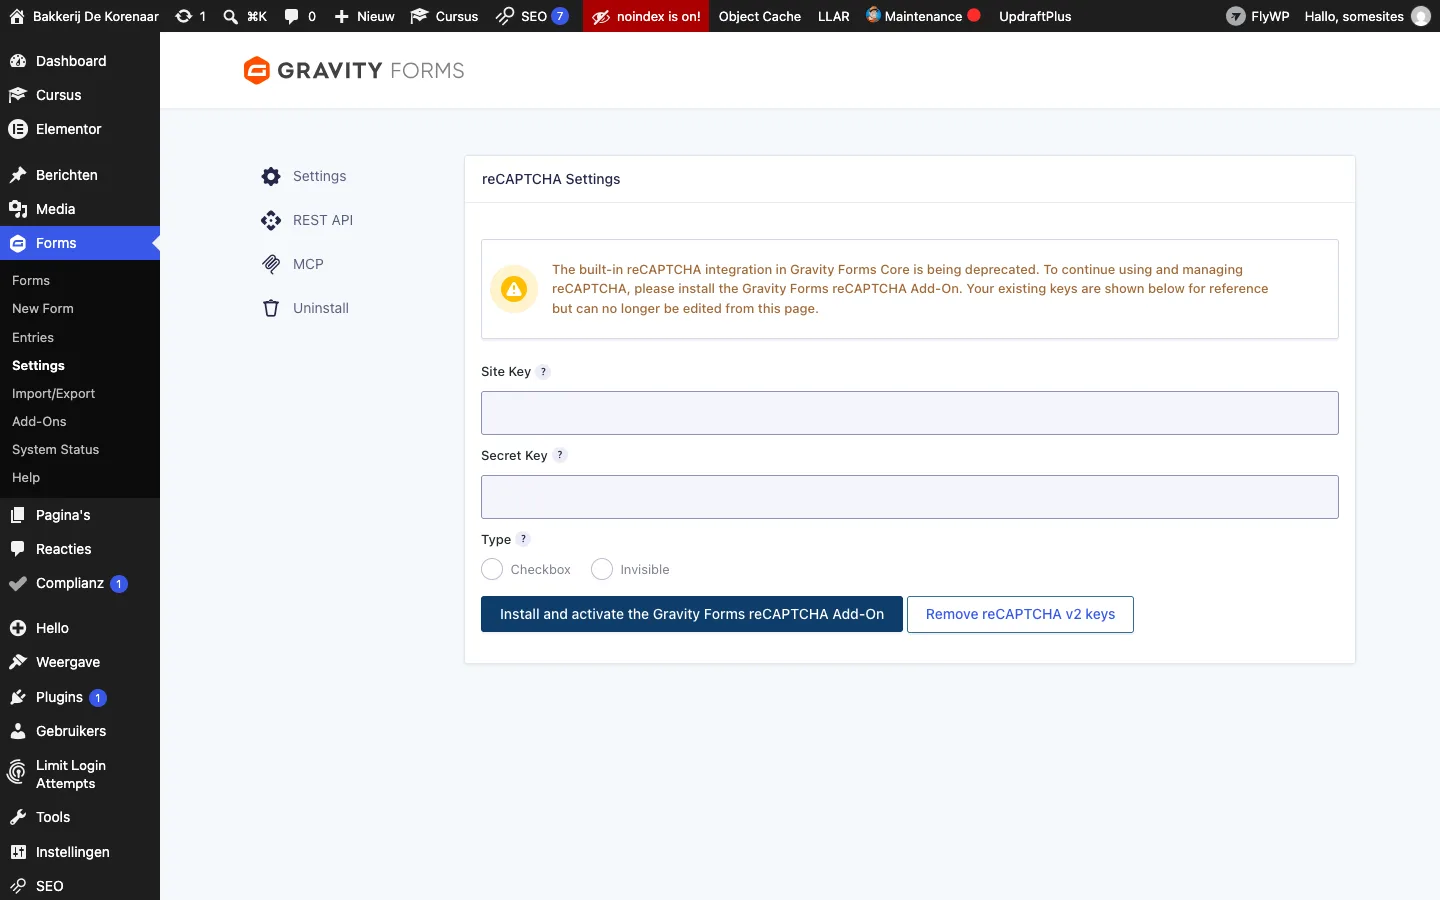Click the search magnifier icon in admin bar
1440x900 pixels.
(x=231, y=16)
